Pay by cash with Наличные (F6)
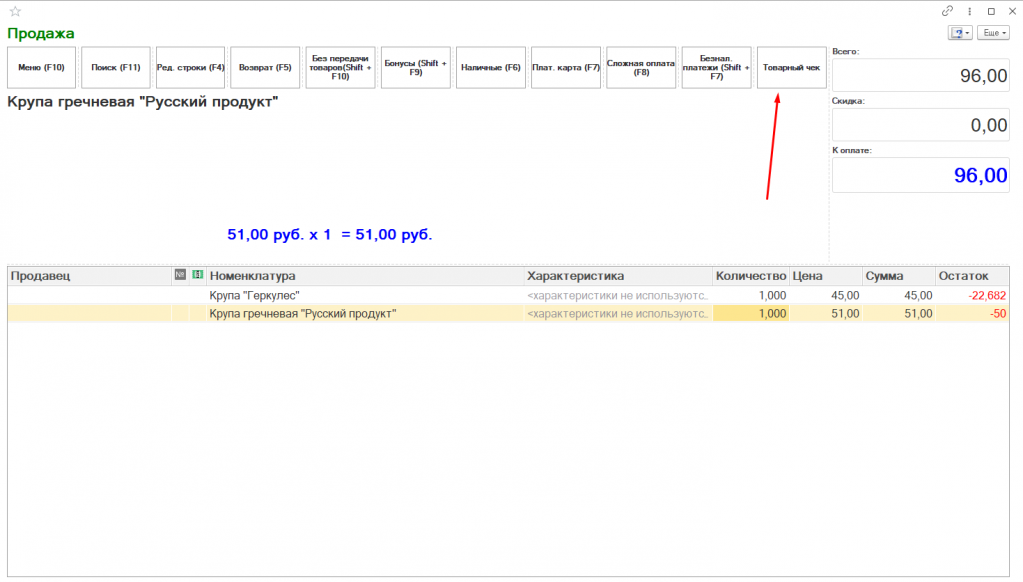 (x=491, y=67)
